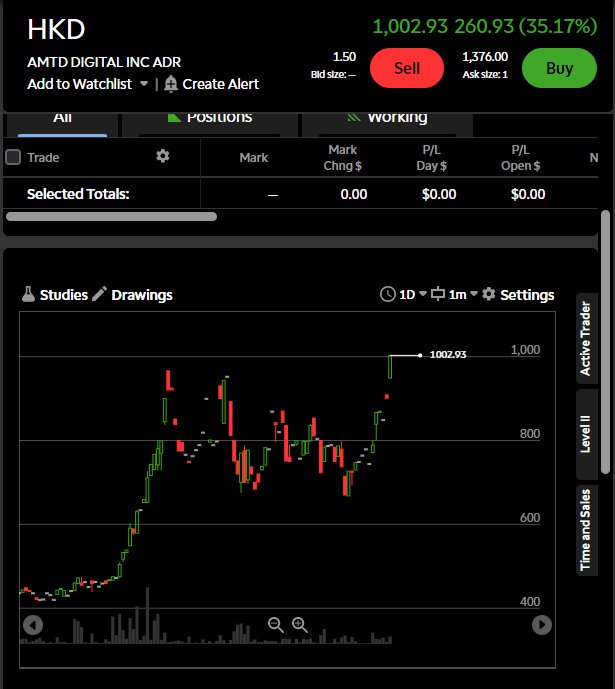Click the HKD ticker symbol
The height and width of the screenshot is (689, 615).
[56, 29]
